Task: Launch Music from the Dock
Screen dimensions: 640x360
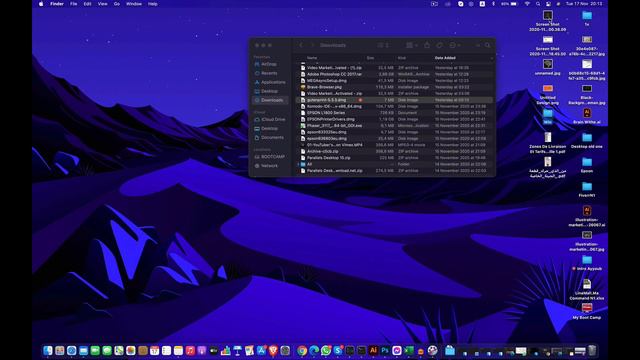Action: 190,350
